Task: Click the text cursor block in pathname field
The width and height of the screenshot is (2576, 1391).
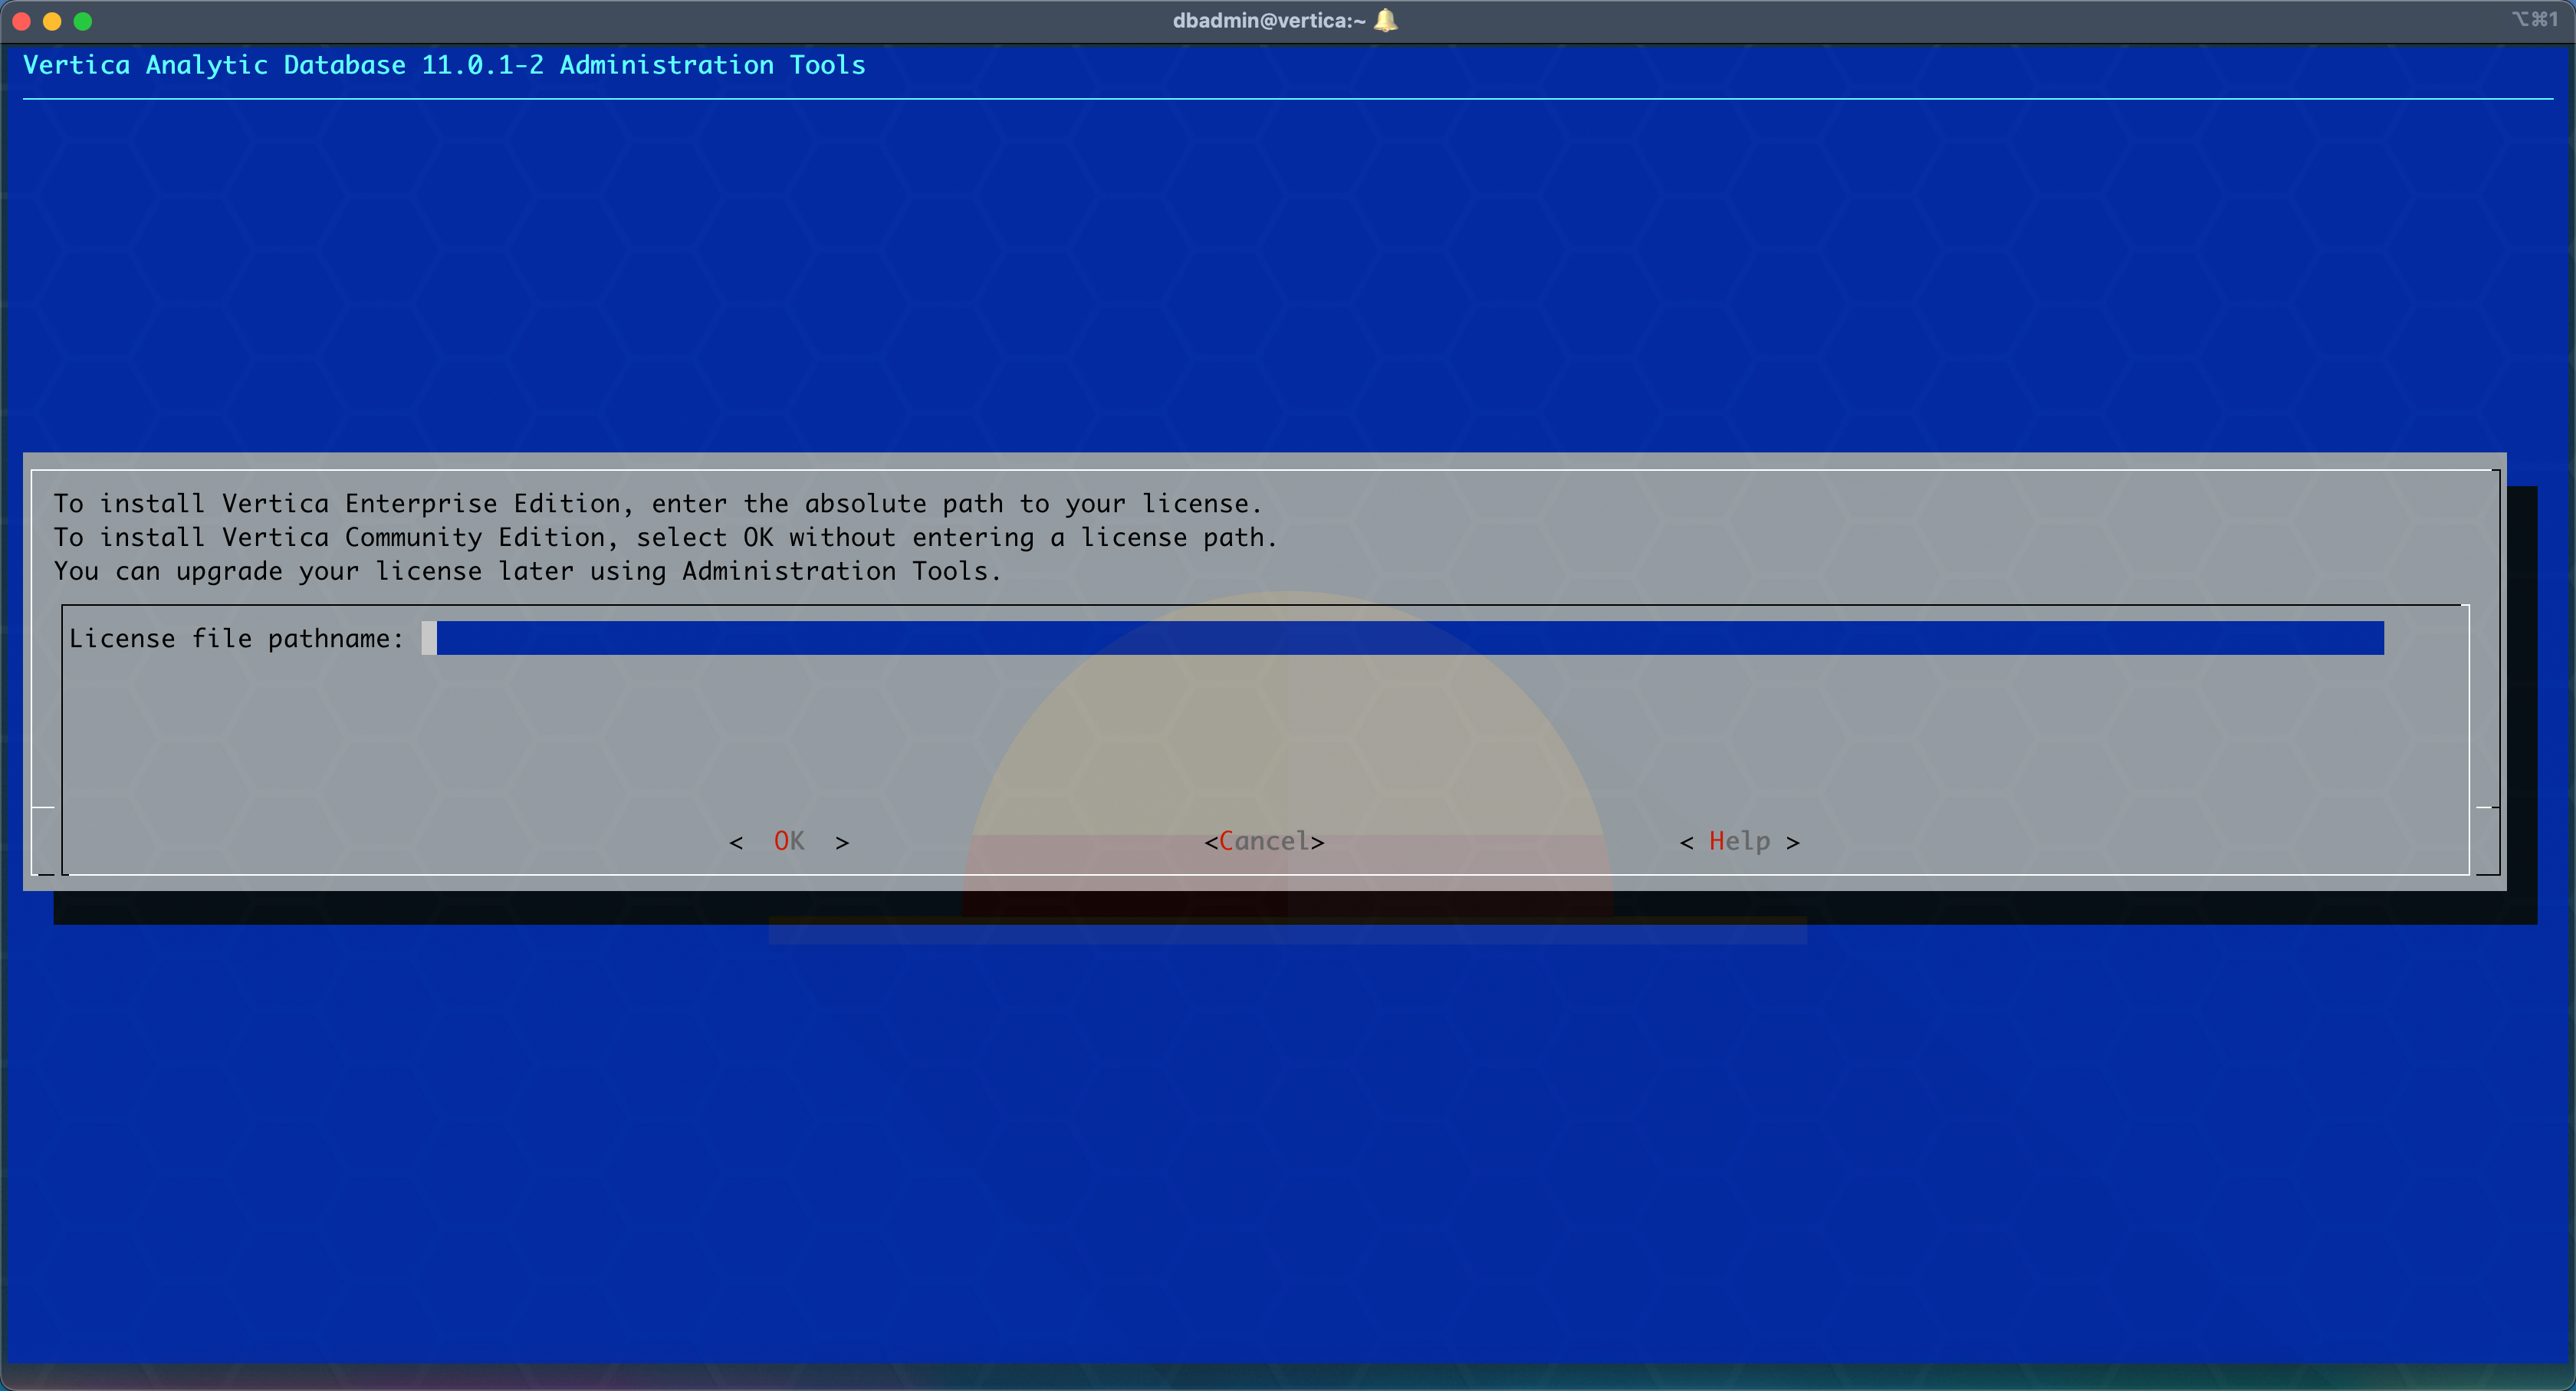Action: pos(429,638)
